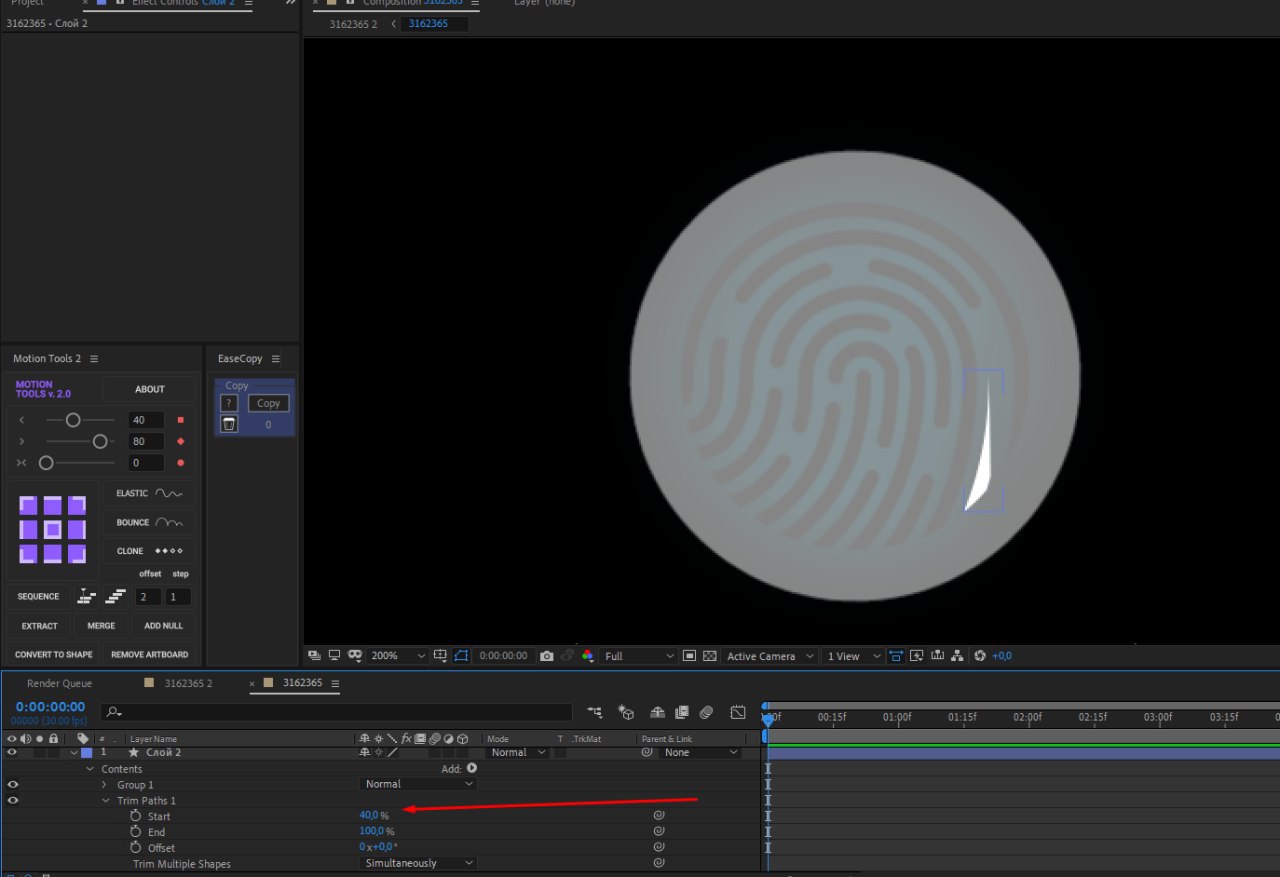The width and height of the screenshot is (1280, 877).
Task: Toggle the Trim Paths 1 eye
Action: click(12, 800)
